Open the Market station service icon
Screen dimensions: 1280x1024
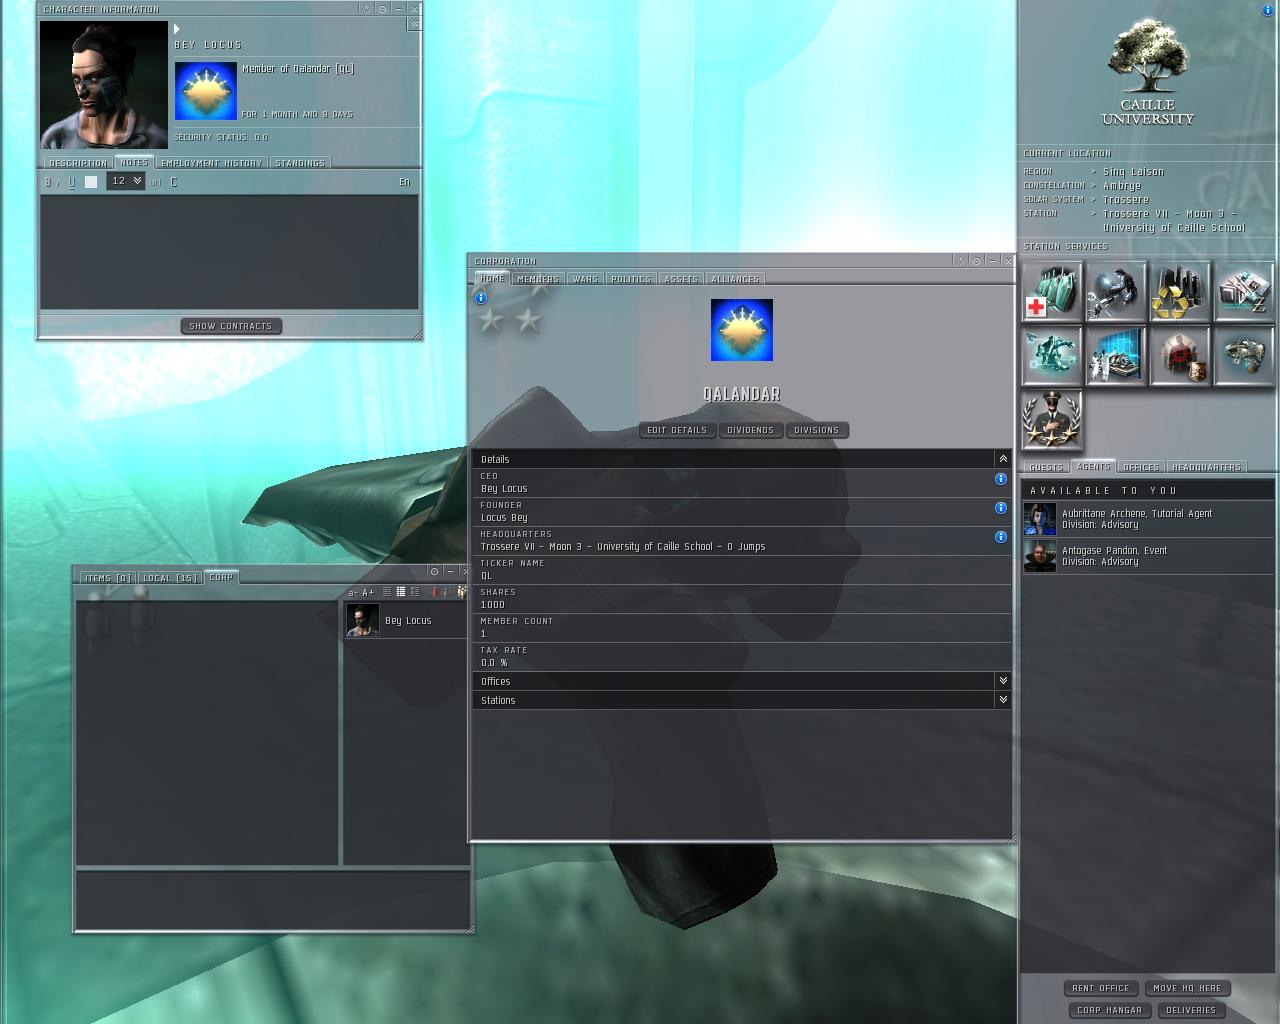click(x=1244, y=291)
